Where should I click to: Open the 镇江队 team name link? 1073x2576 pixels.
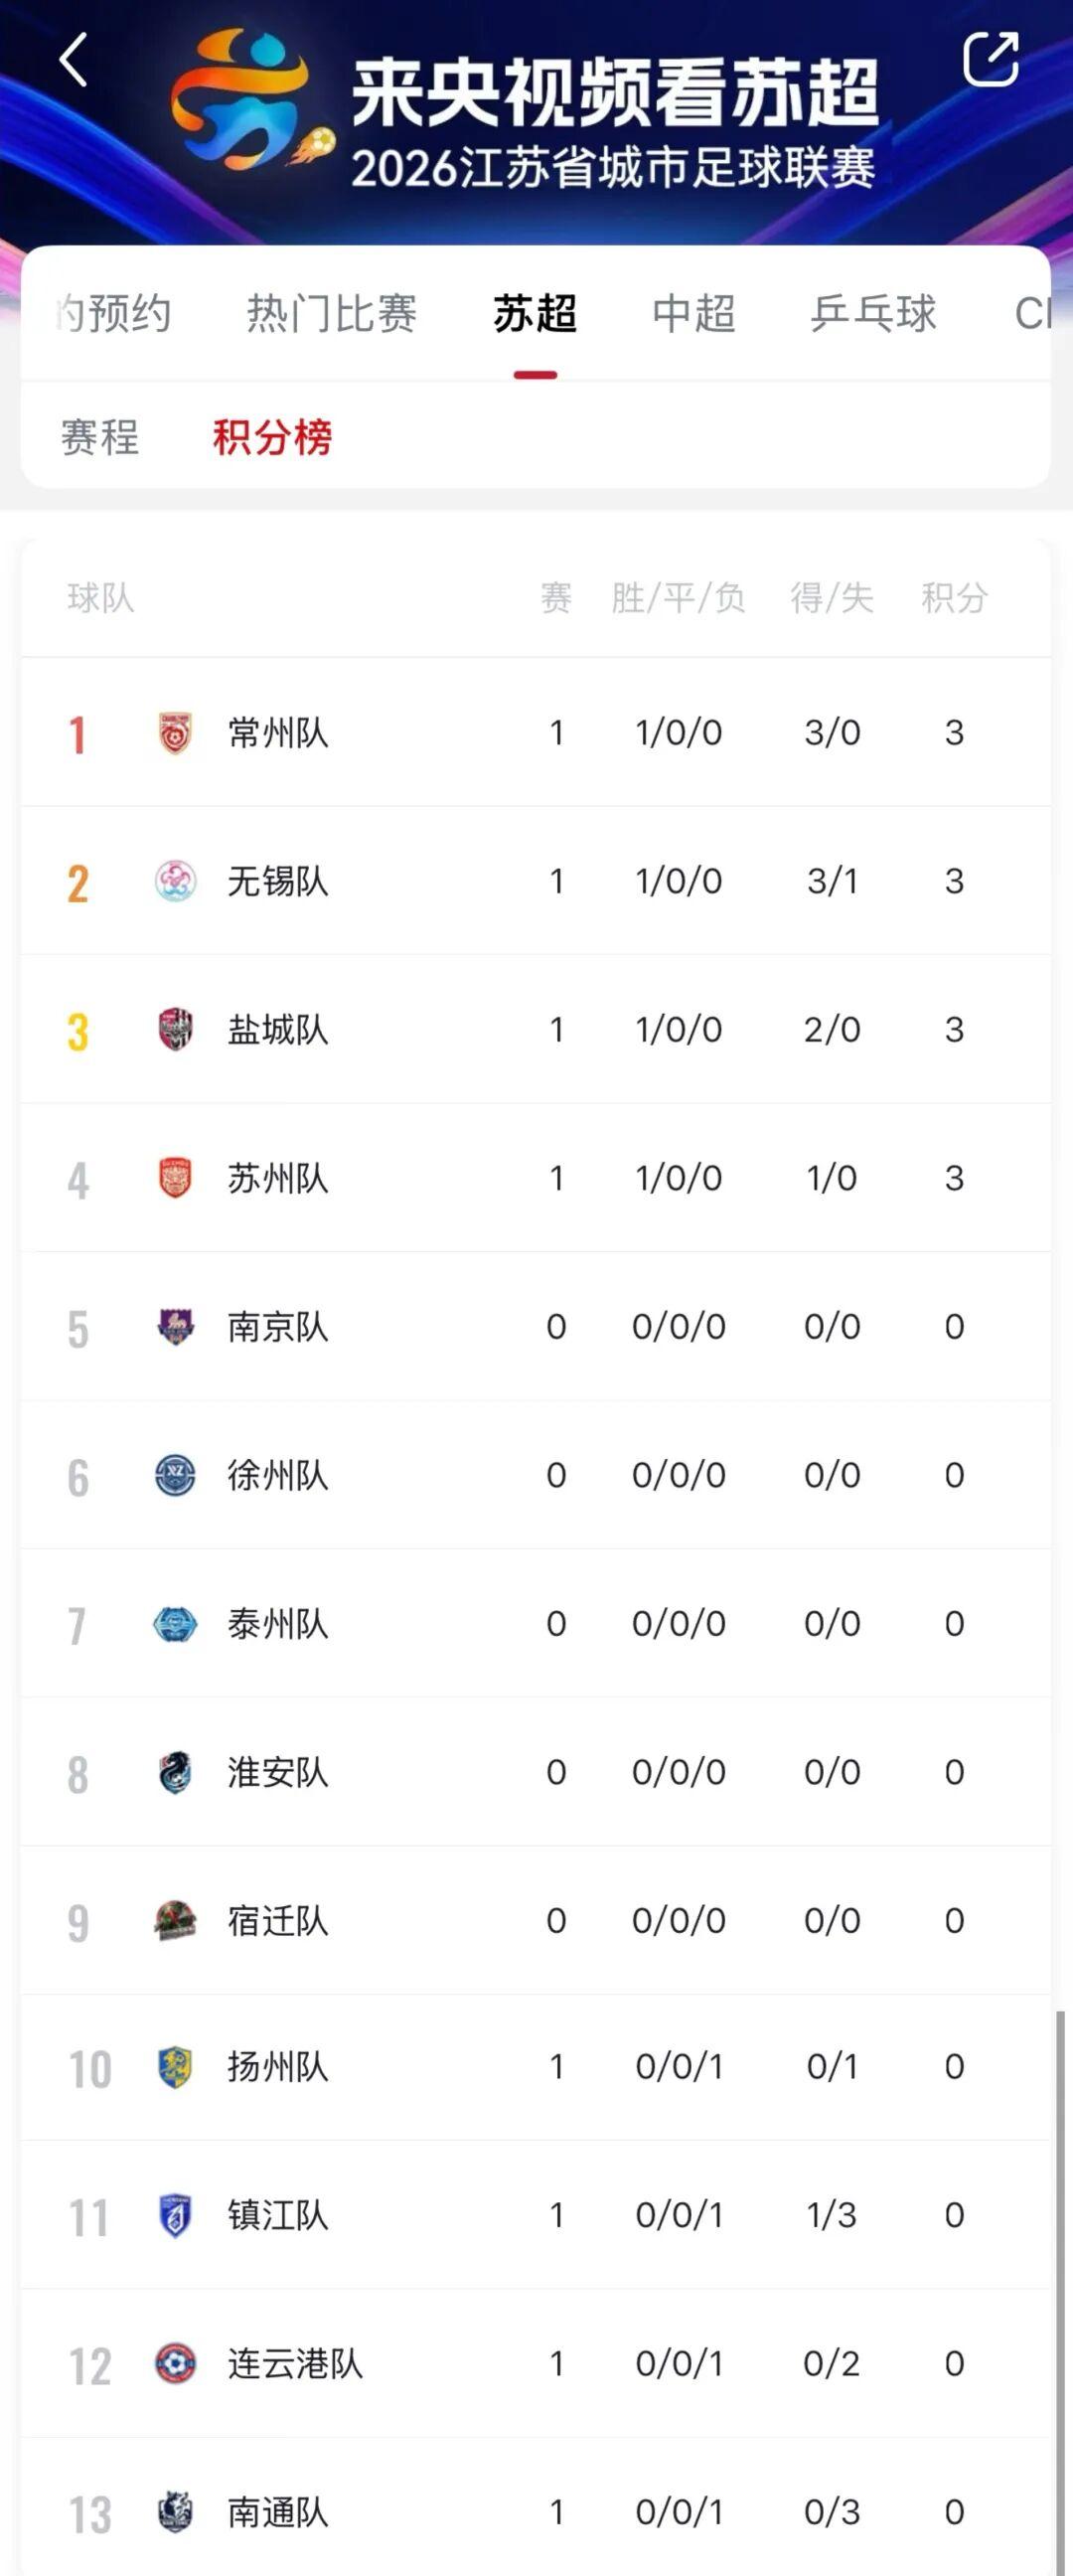pyautogui.click(x=277, y=2215)
